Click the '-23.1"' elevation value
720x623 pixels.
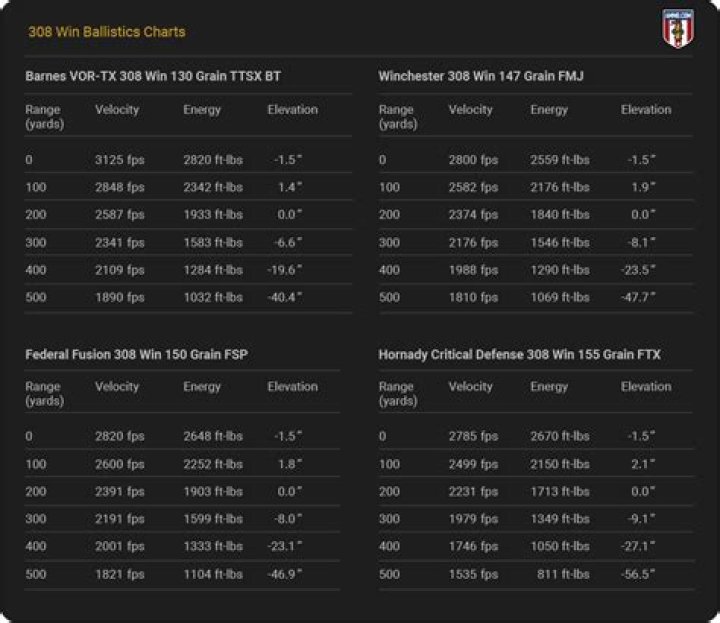pos(285,546)
